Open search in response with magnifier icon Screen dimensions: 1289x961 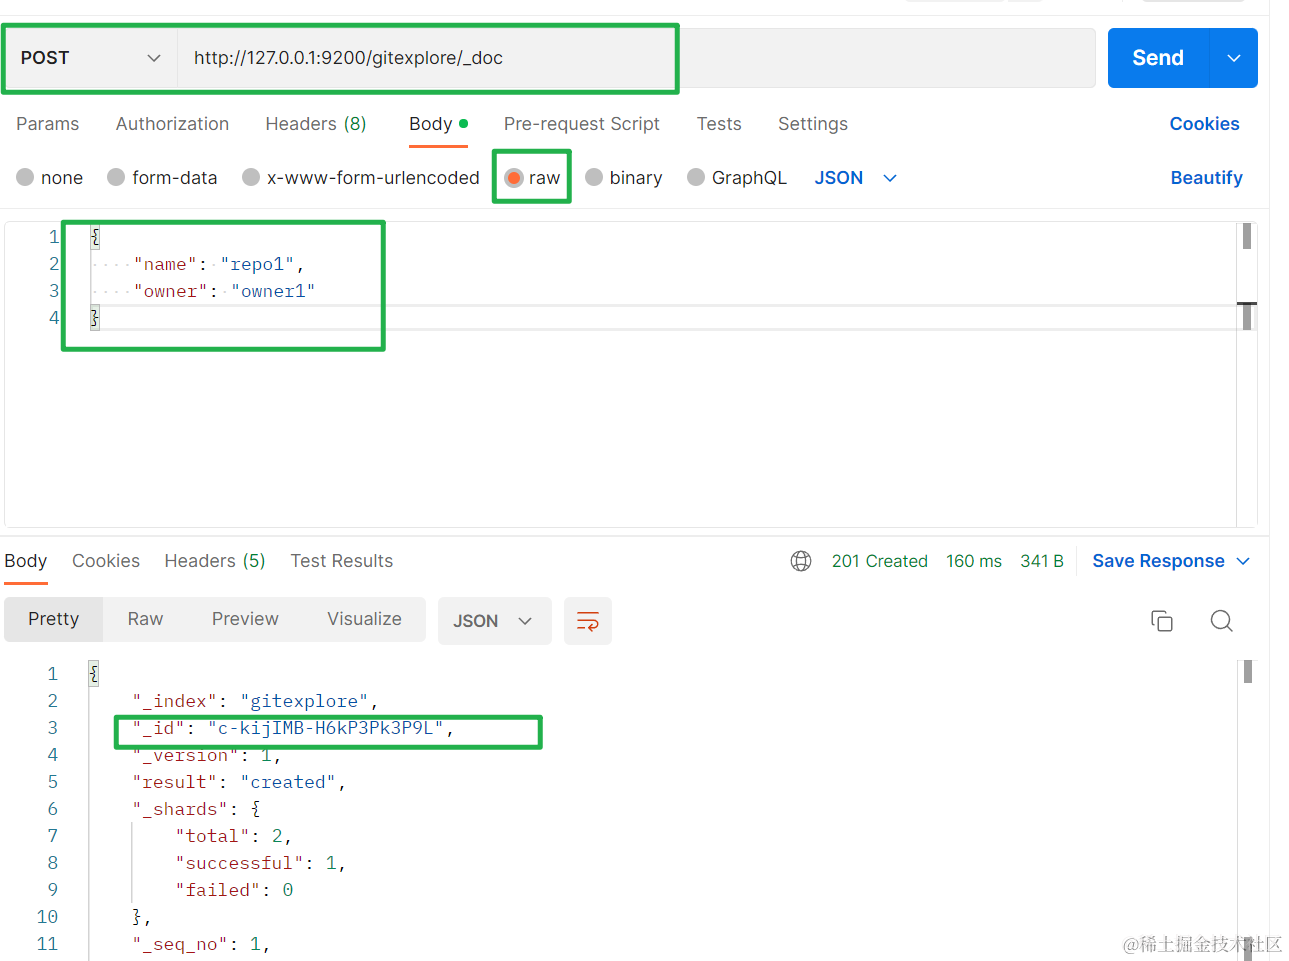pyautogui.click(x=1221, y=621)
